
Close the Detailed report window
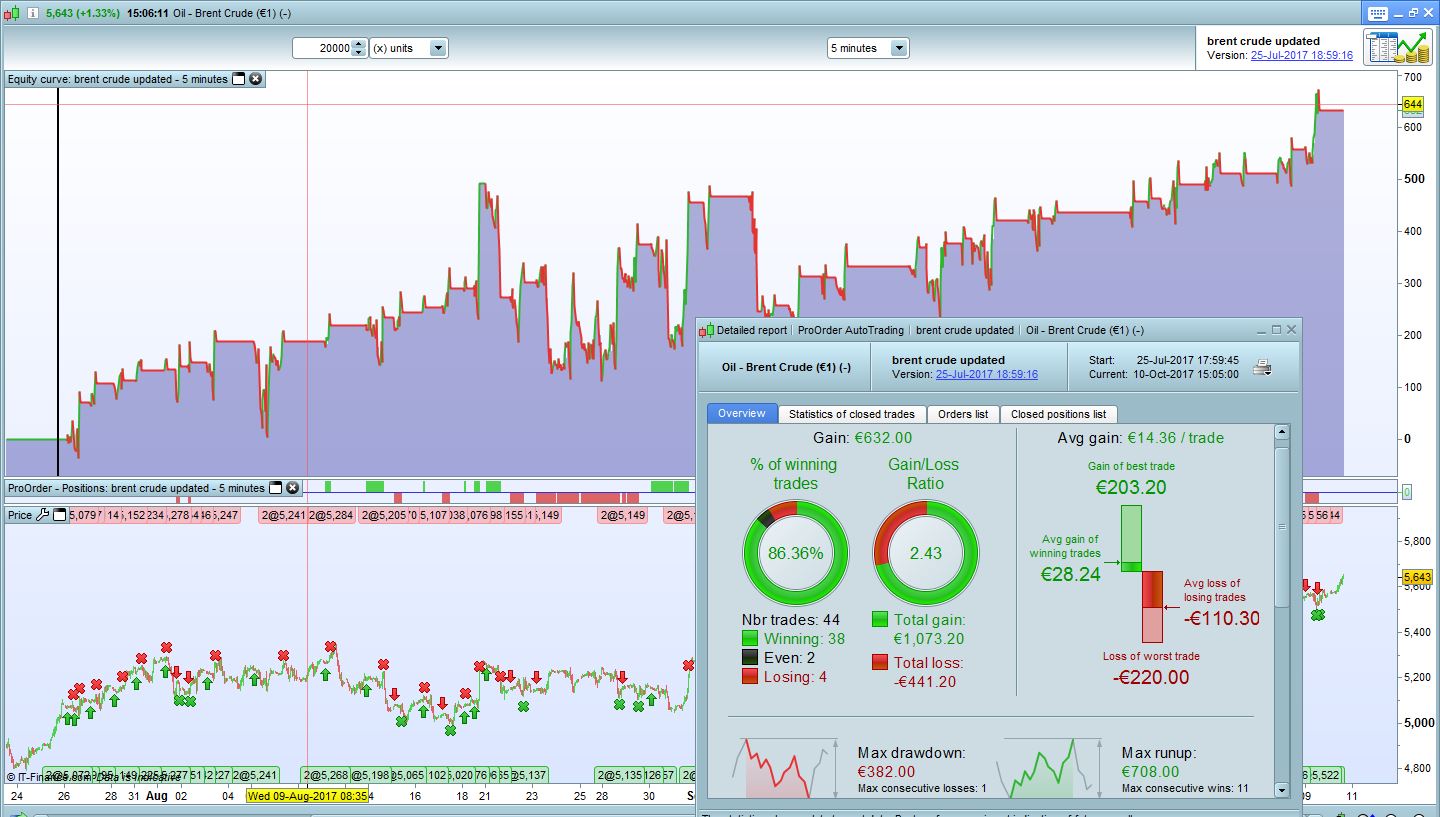click(x=1291, y=329)
